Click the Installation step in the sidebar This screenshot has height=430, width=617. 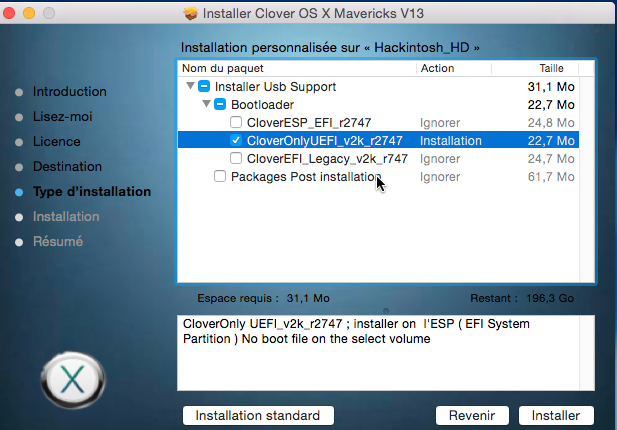click(66, 216)
